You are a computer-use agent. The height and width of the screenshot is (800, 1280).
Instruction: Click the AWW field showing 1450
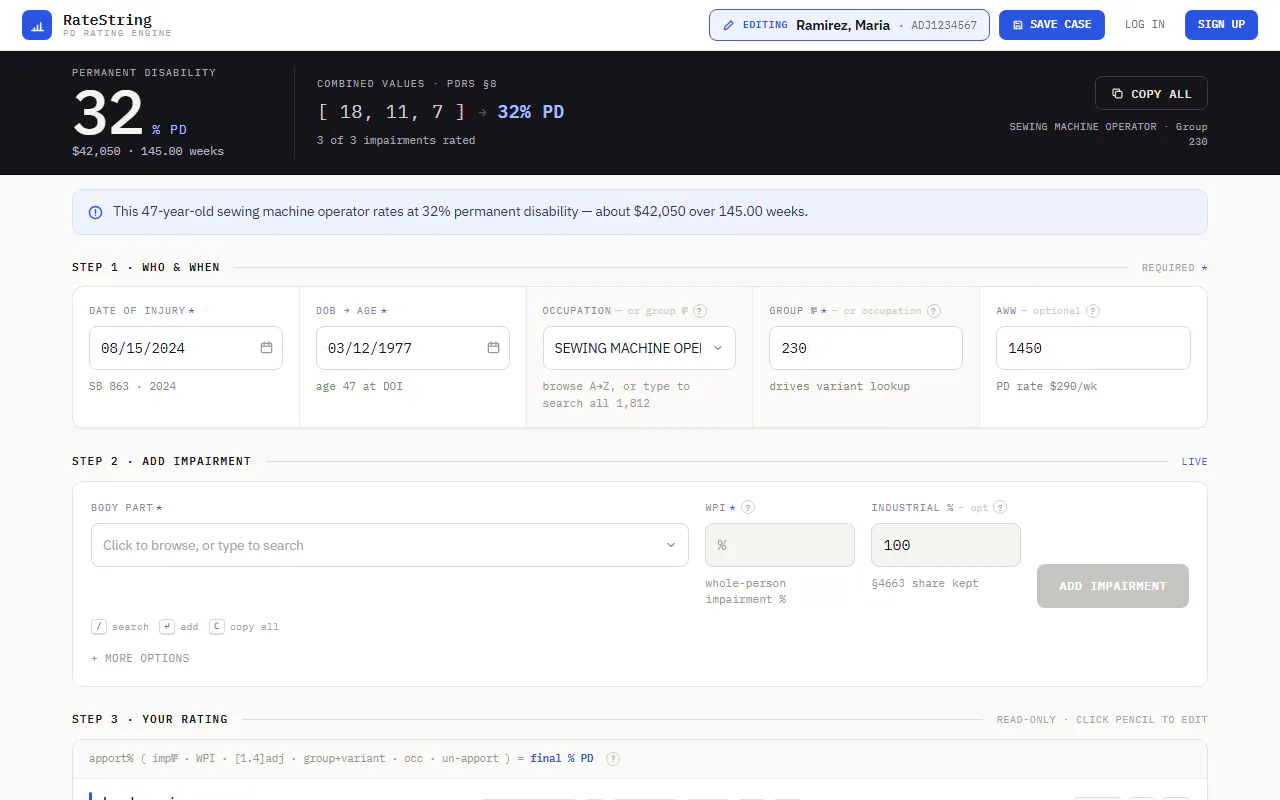click(1093, 348)
